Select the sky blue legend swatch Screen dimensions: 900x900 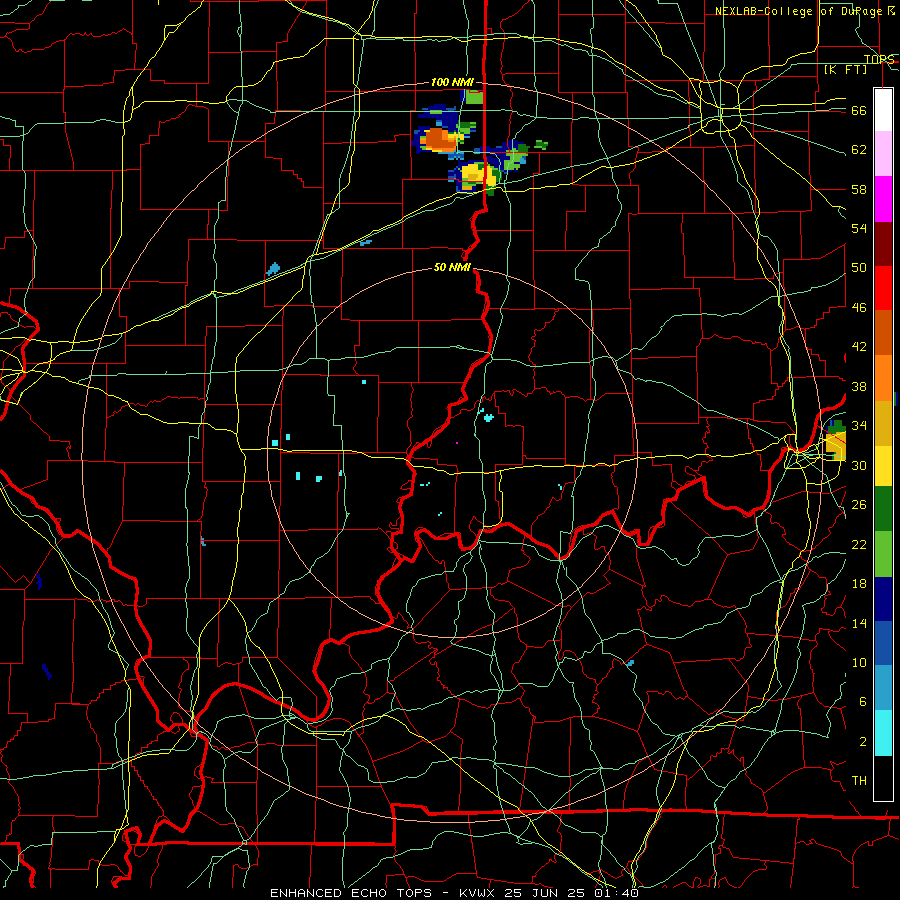click(x=883, y=688)
